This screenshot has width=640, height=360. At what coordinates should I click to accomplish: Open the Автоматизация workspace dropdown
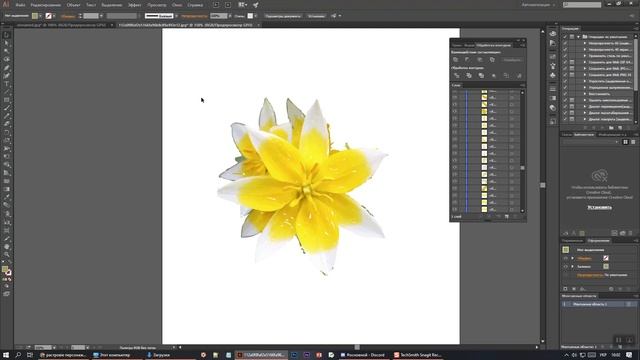[x=538, y=5]
